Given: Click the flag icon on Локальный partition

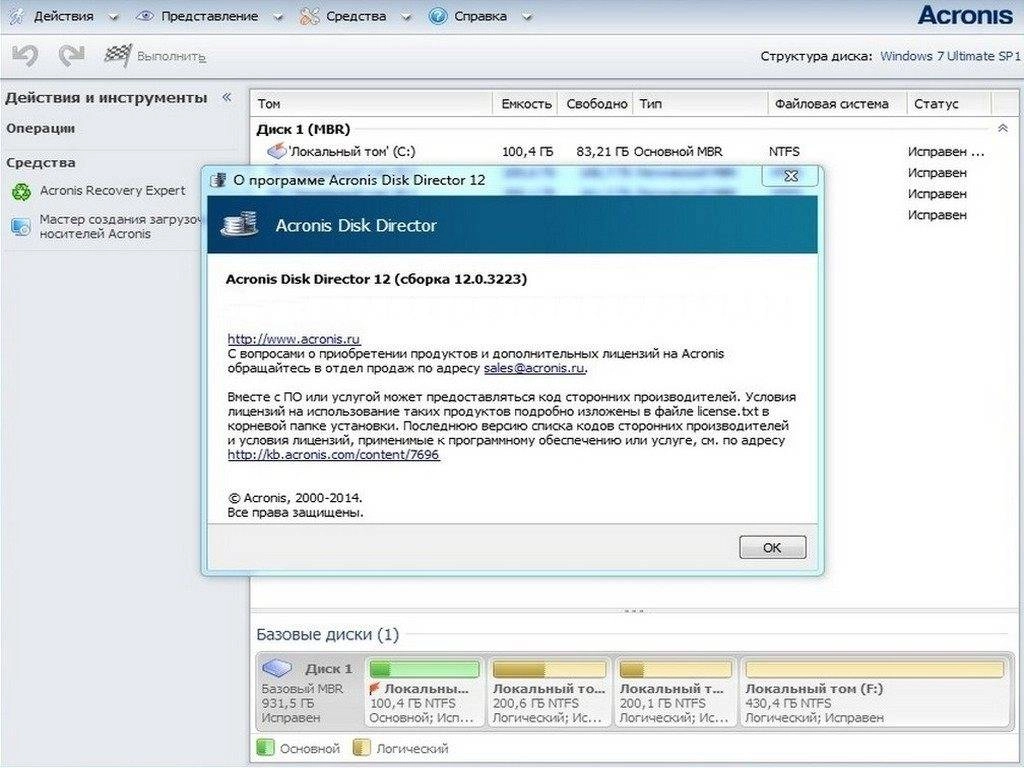Looking at the screenshot, I should [375, 688].
